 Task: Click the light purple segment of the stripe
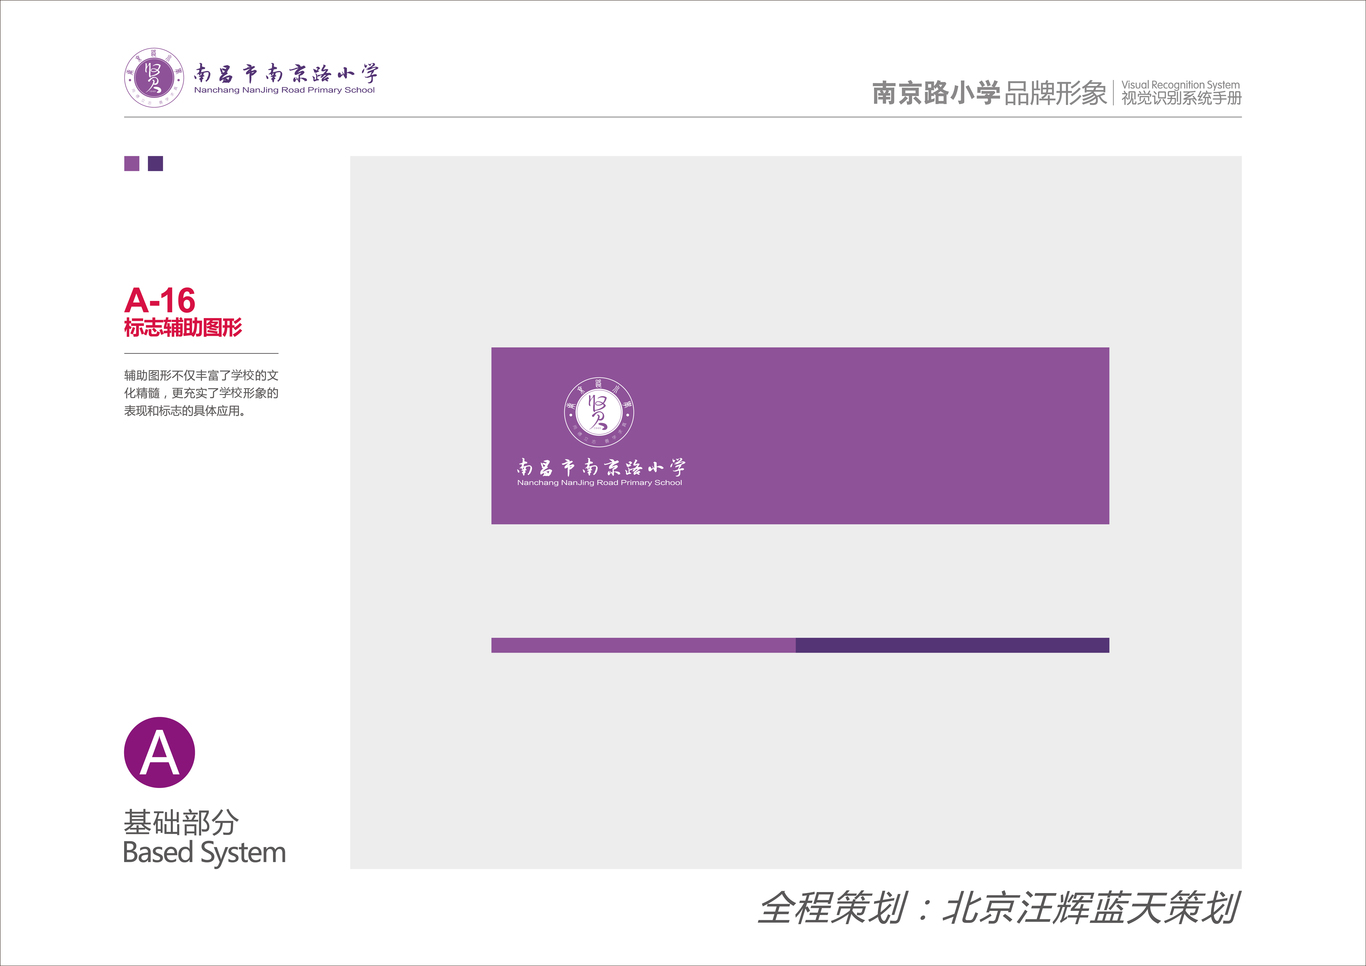(x=643, y=645)
